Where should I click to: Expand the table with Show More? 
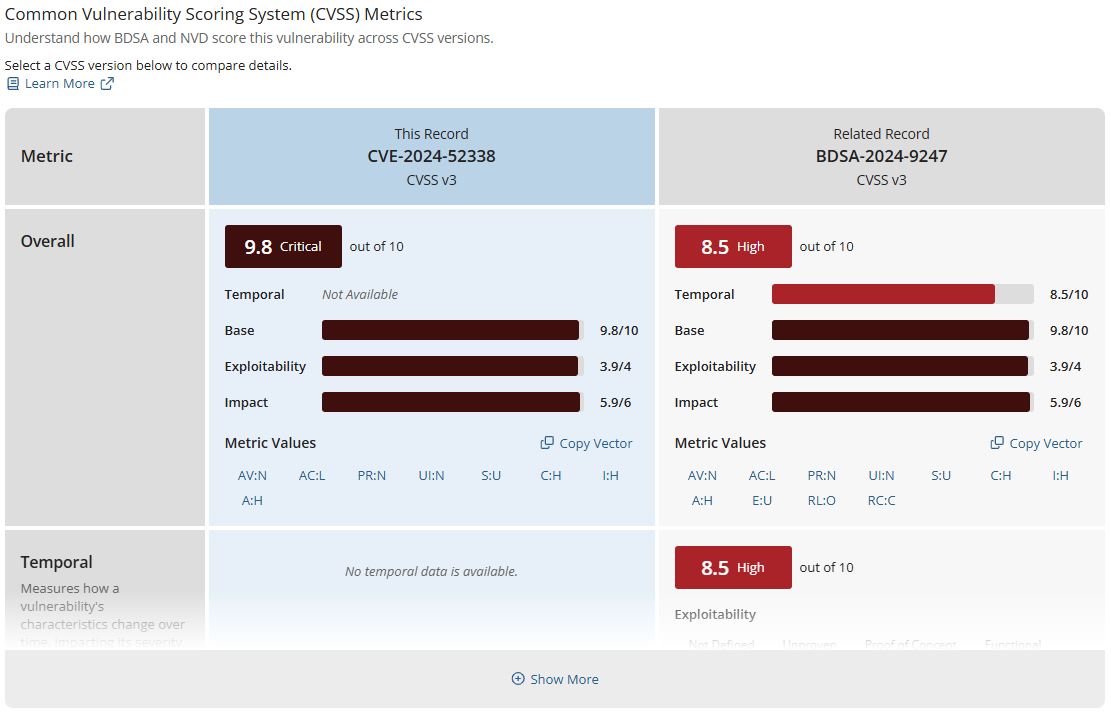pyautogui.click(x=555, y=679)
